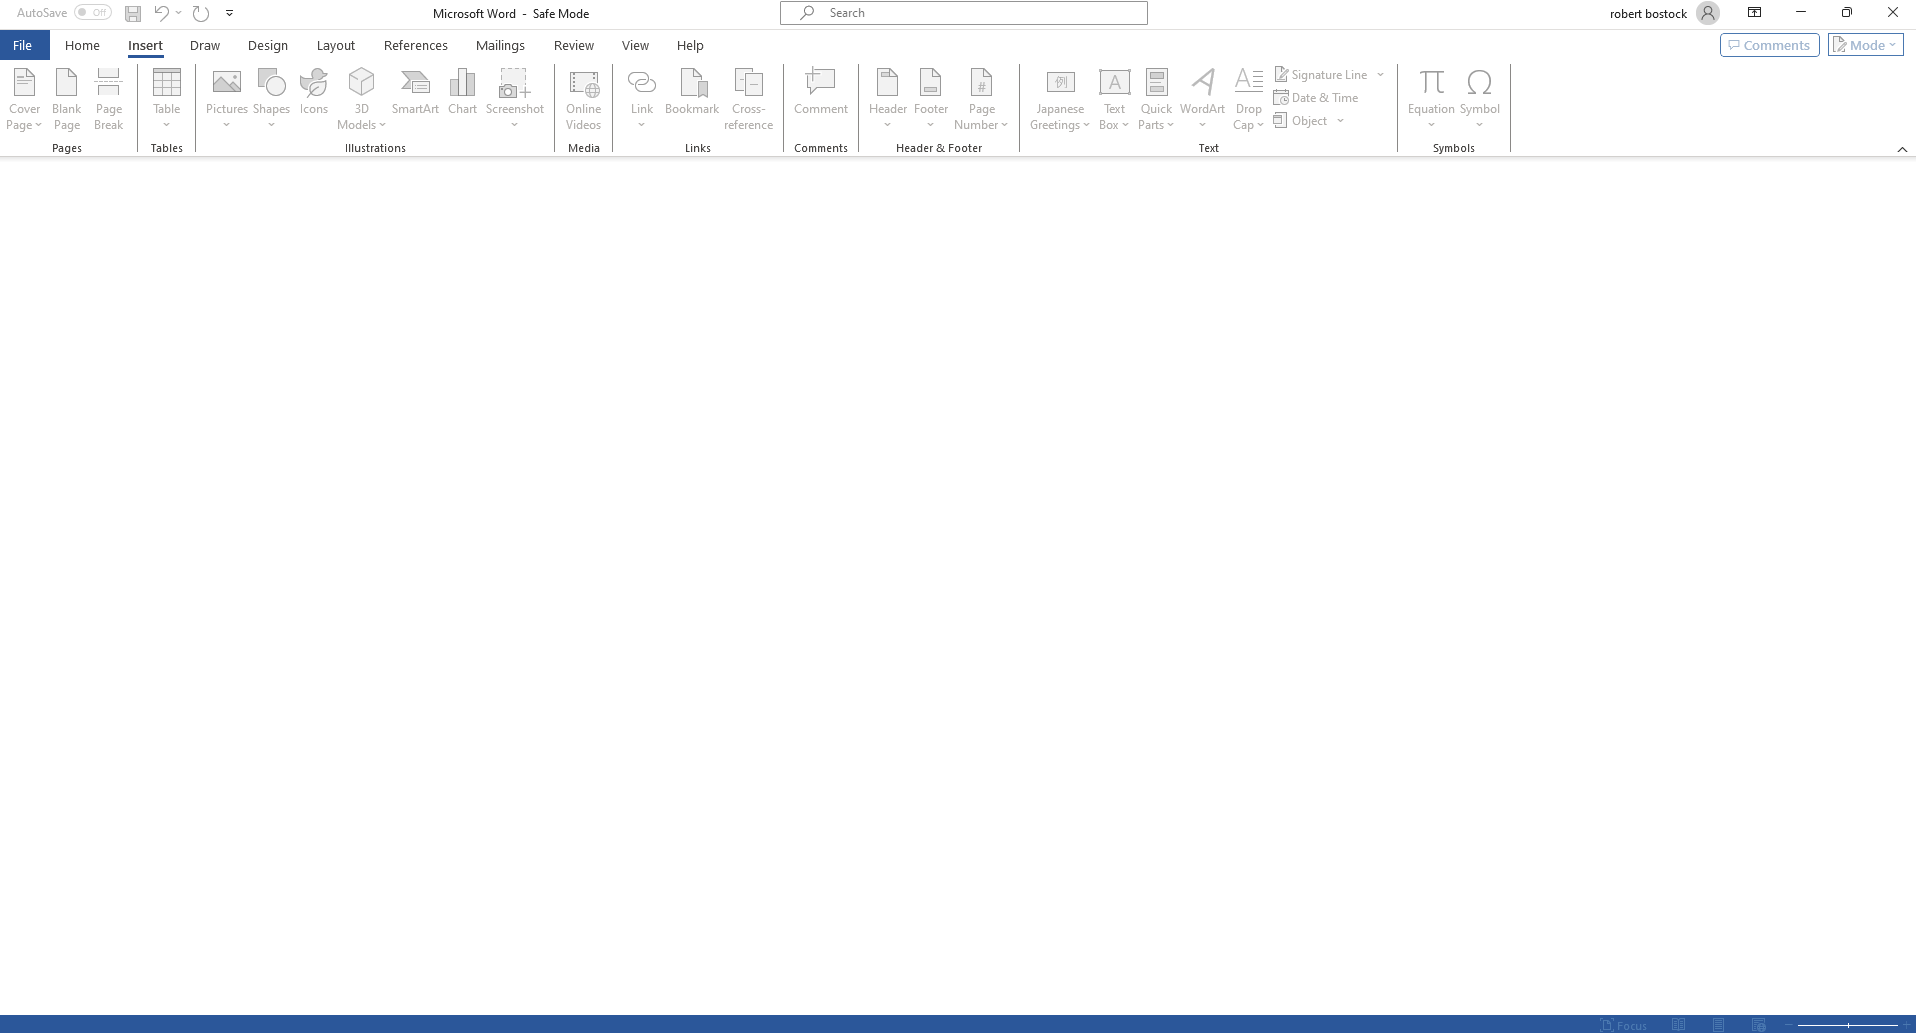Switch to Focus mode
Screen dimensions: 1916x1033
point(1623,1025)
